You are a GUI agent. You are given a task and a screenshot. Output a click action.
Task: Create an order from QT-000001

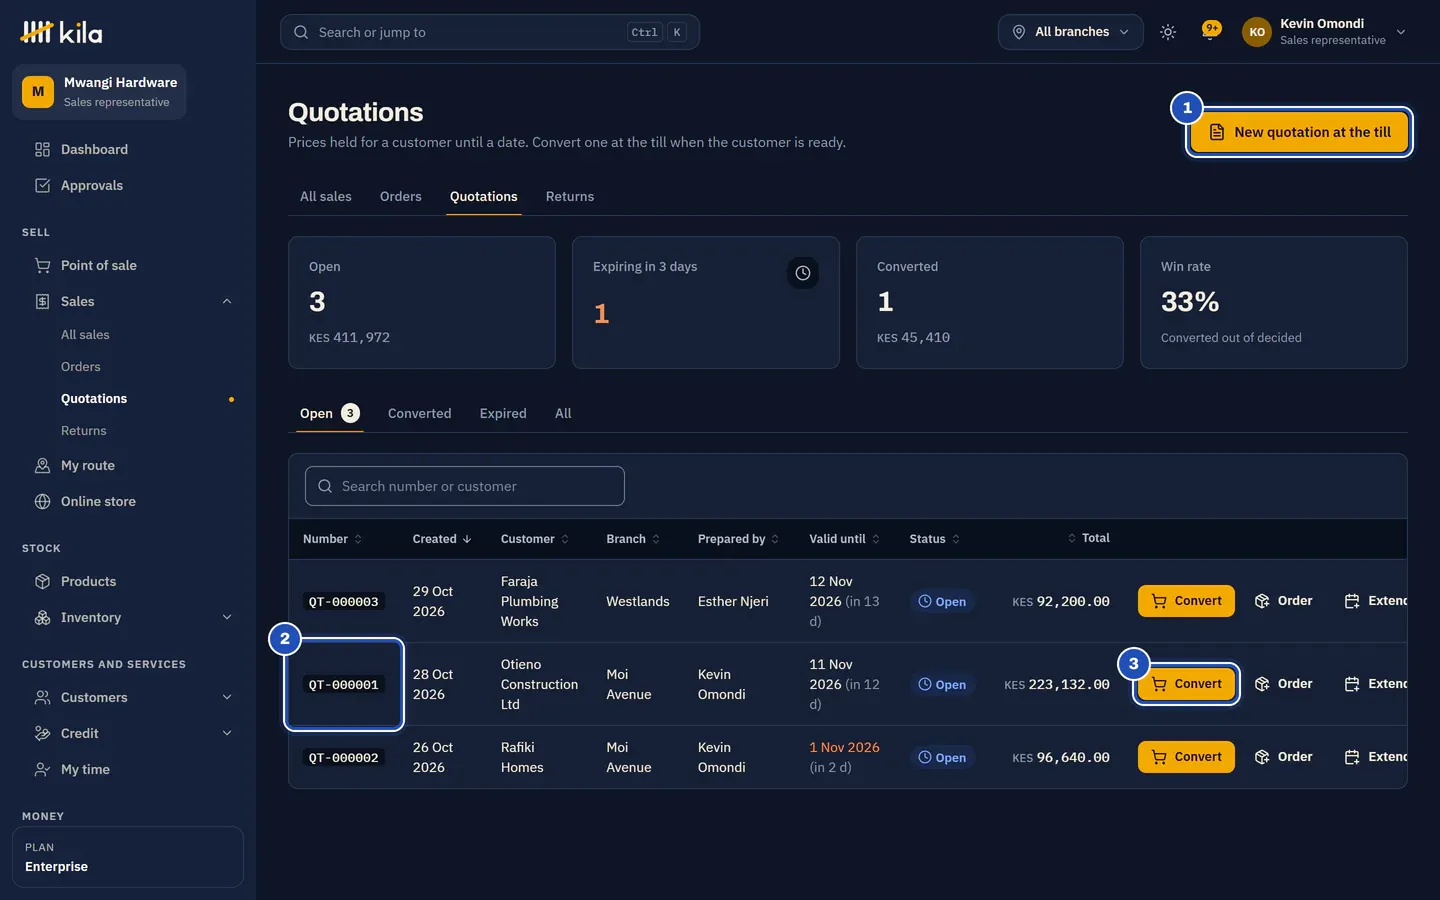click(1283, 684)
